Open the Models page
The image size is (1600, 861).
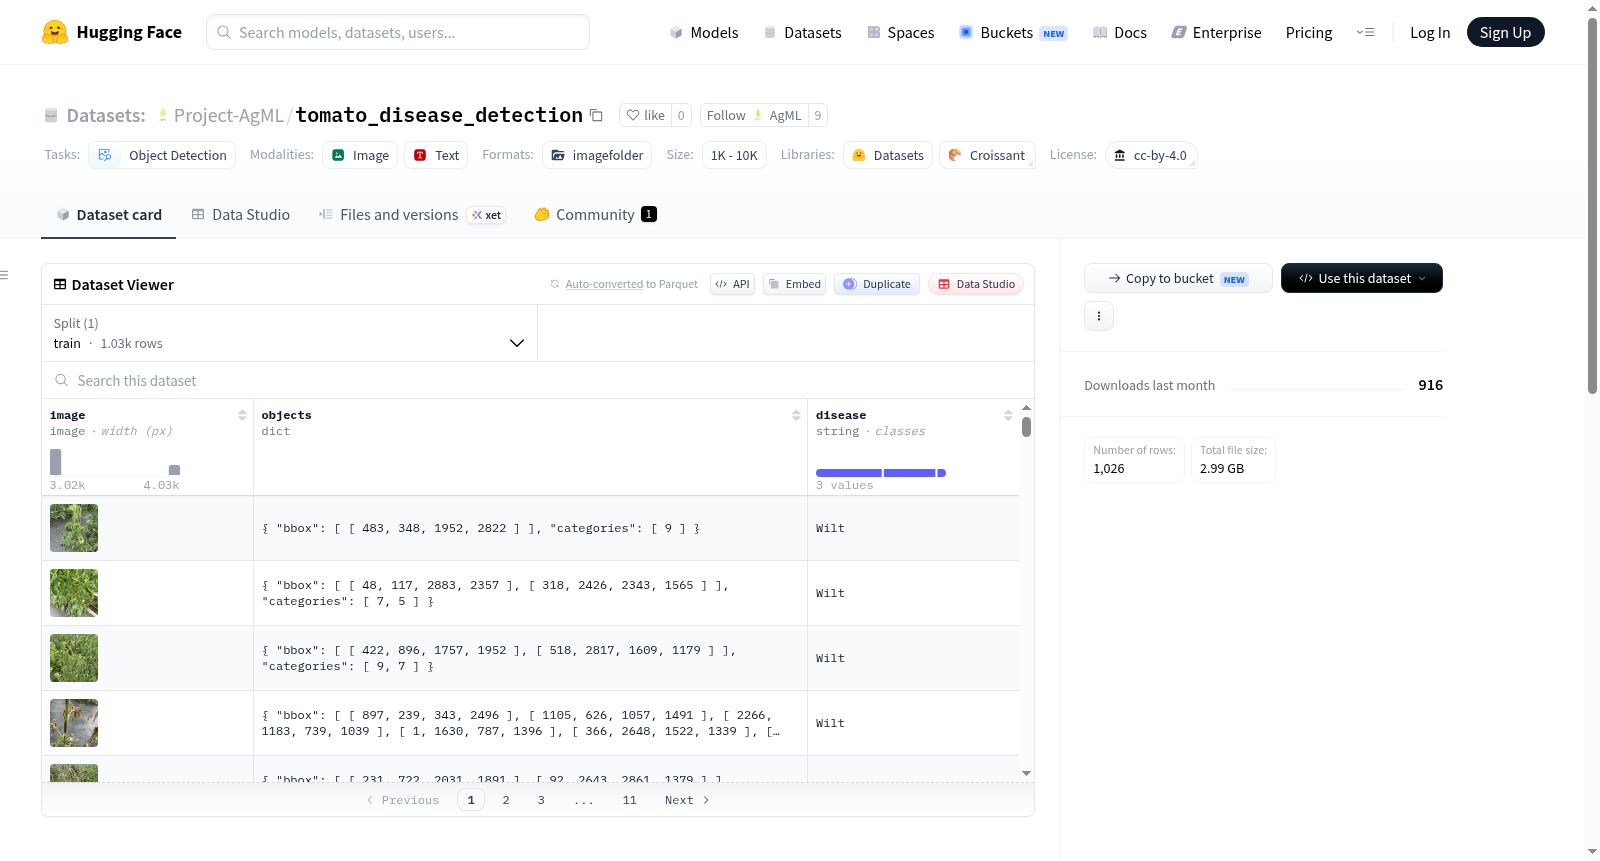pyautogui.click(x=704, y=33)
